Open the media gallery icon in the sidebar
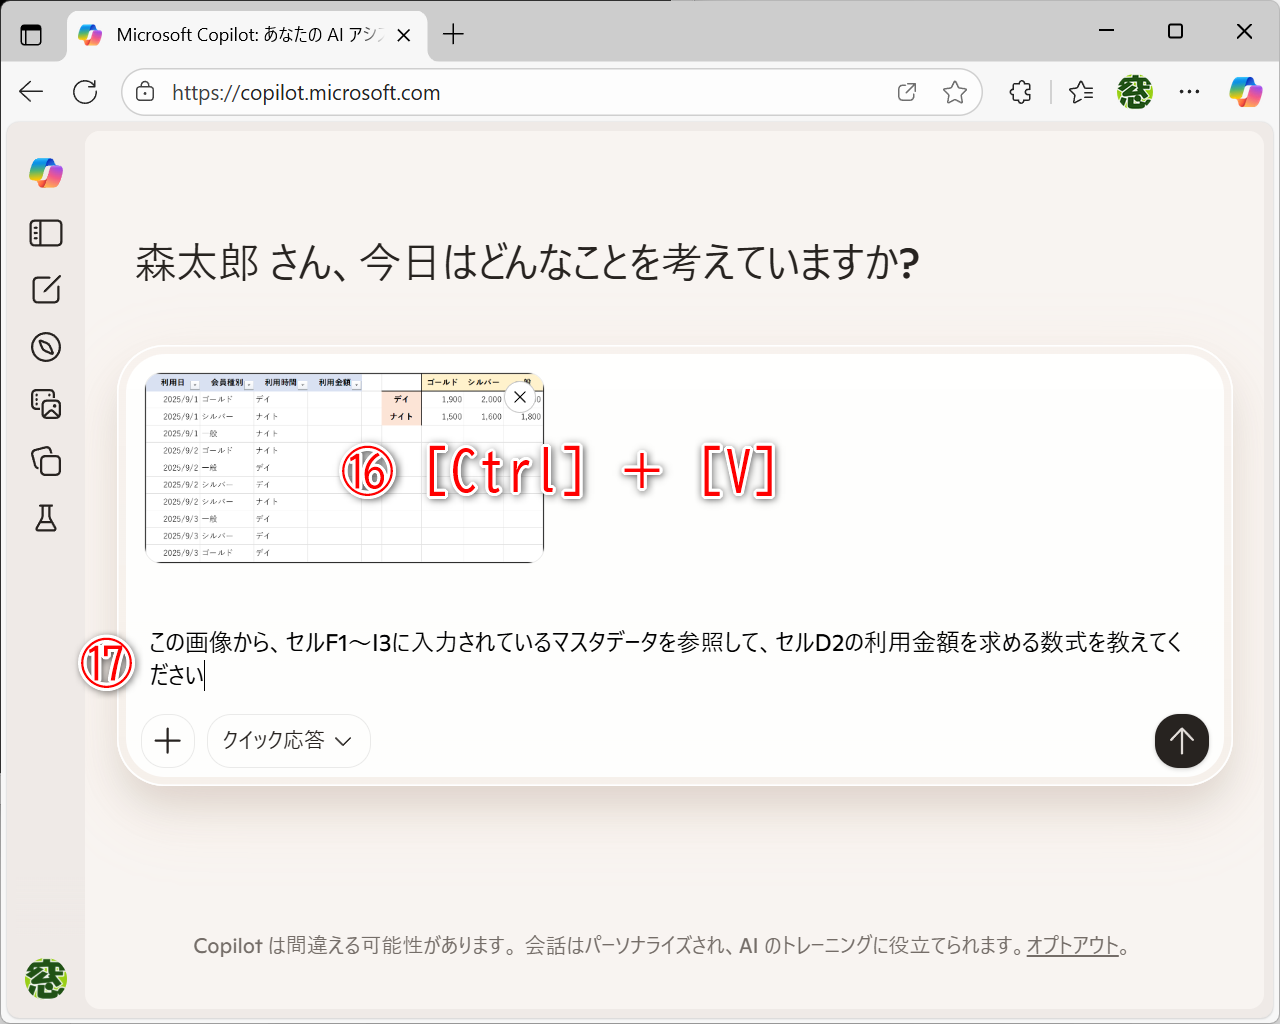Screen dimensions: 1280x1024 [x=46, y=405]
